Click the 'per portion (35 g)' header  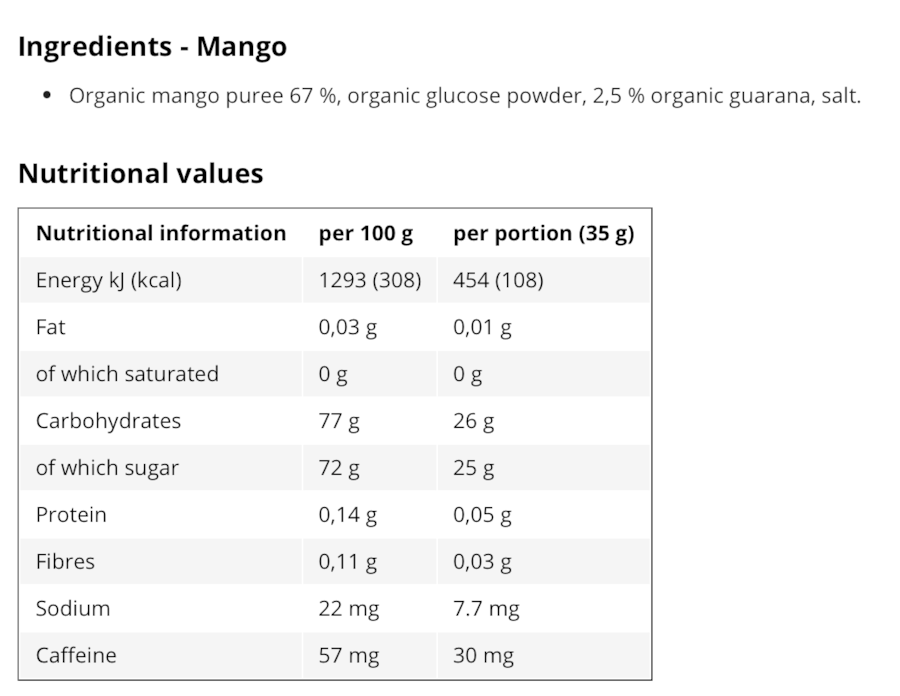(x=544, y=234)
